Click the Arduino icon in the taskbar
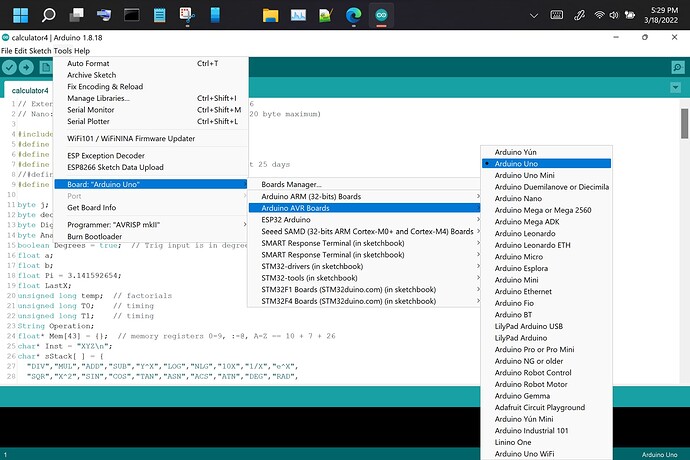 (381, 16)
